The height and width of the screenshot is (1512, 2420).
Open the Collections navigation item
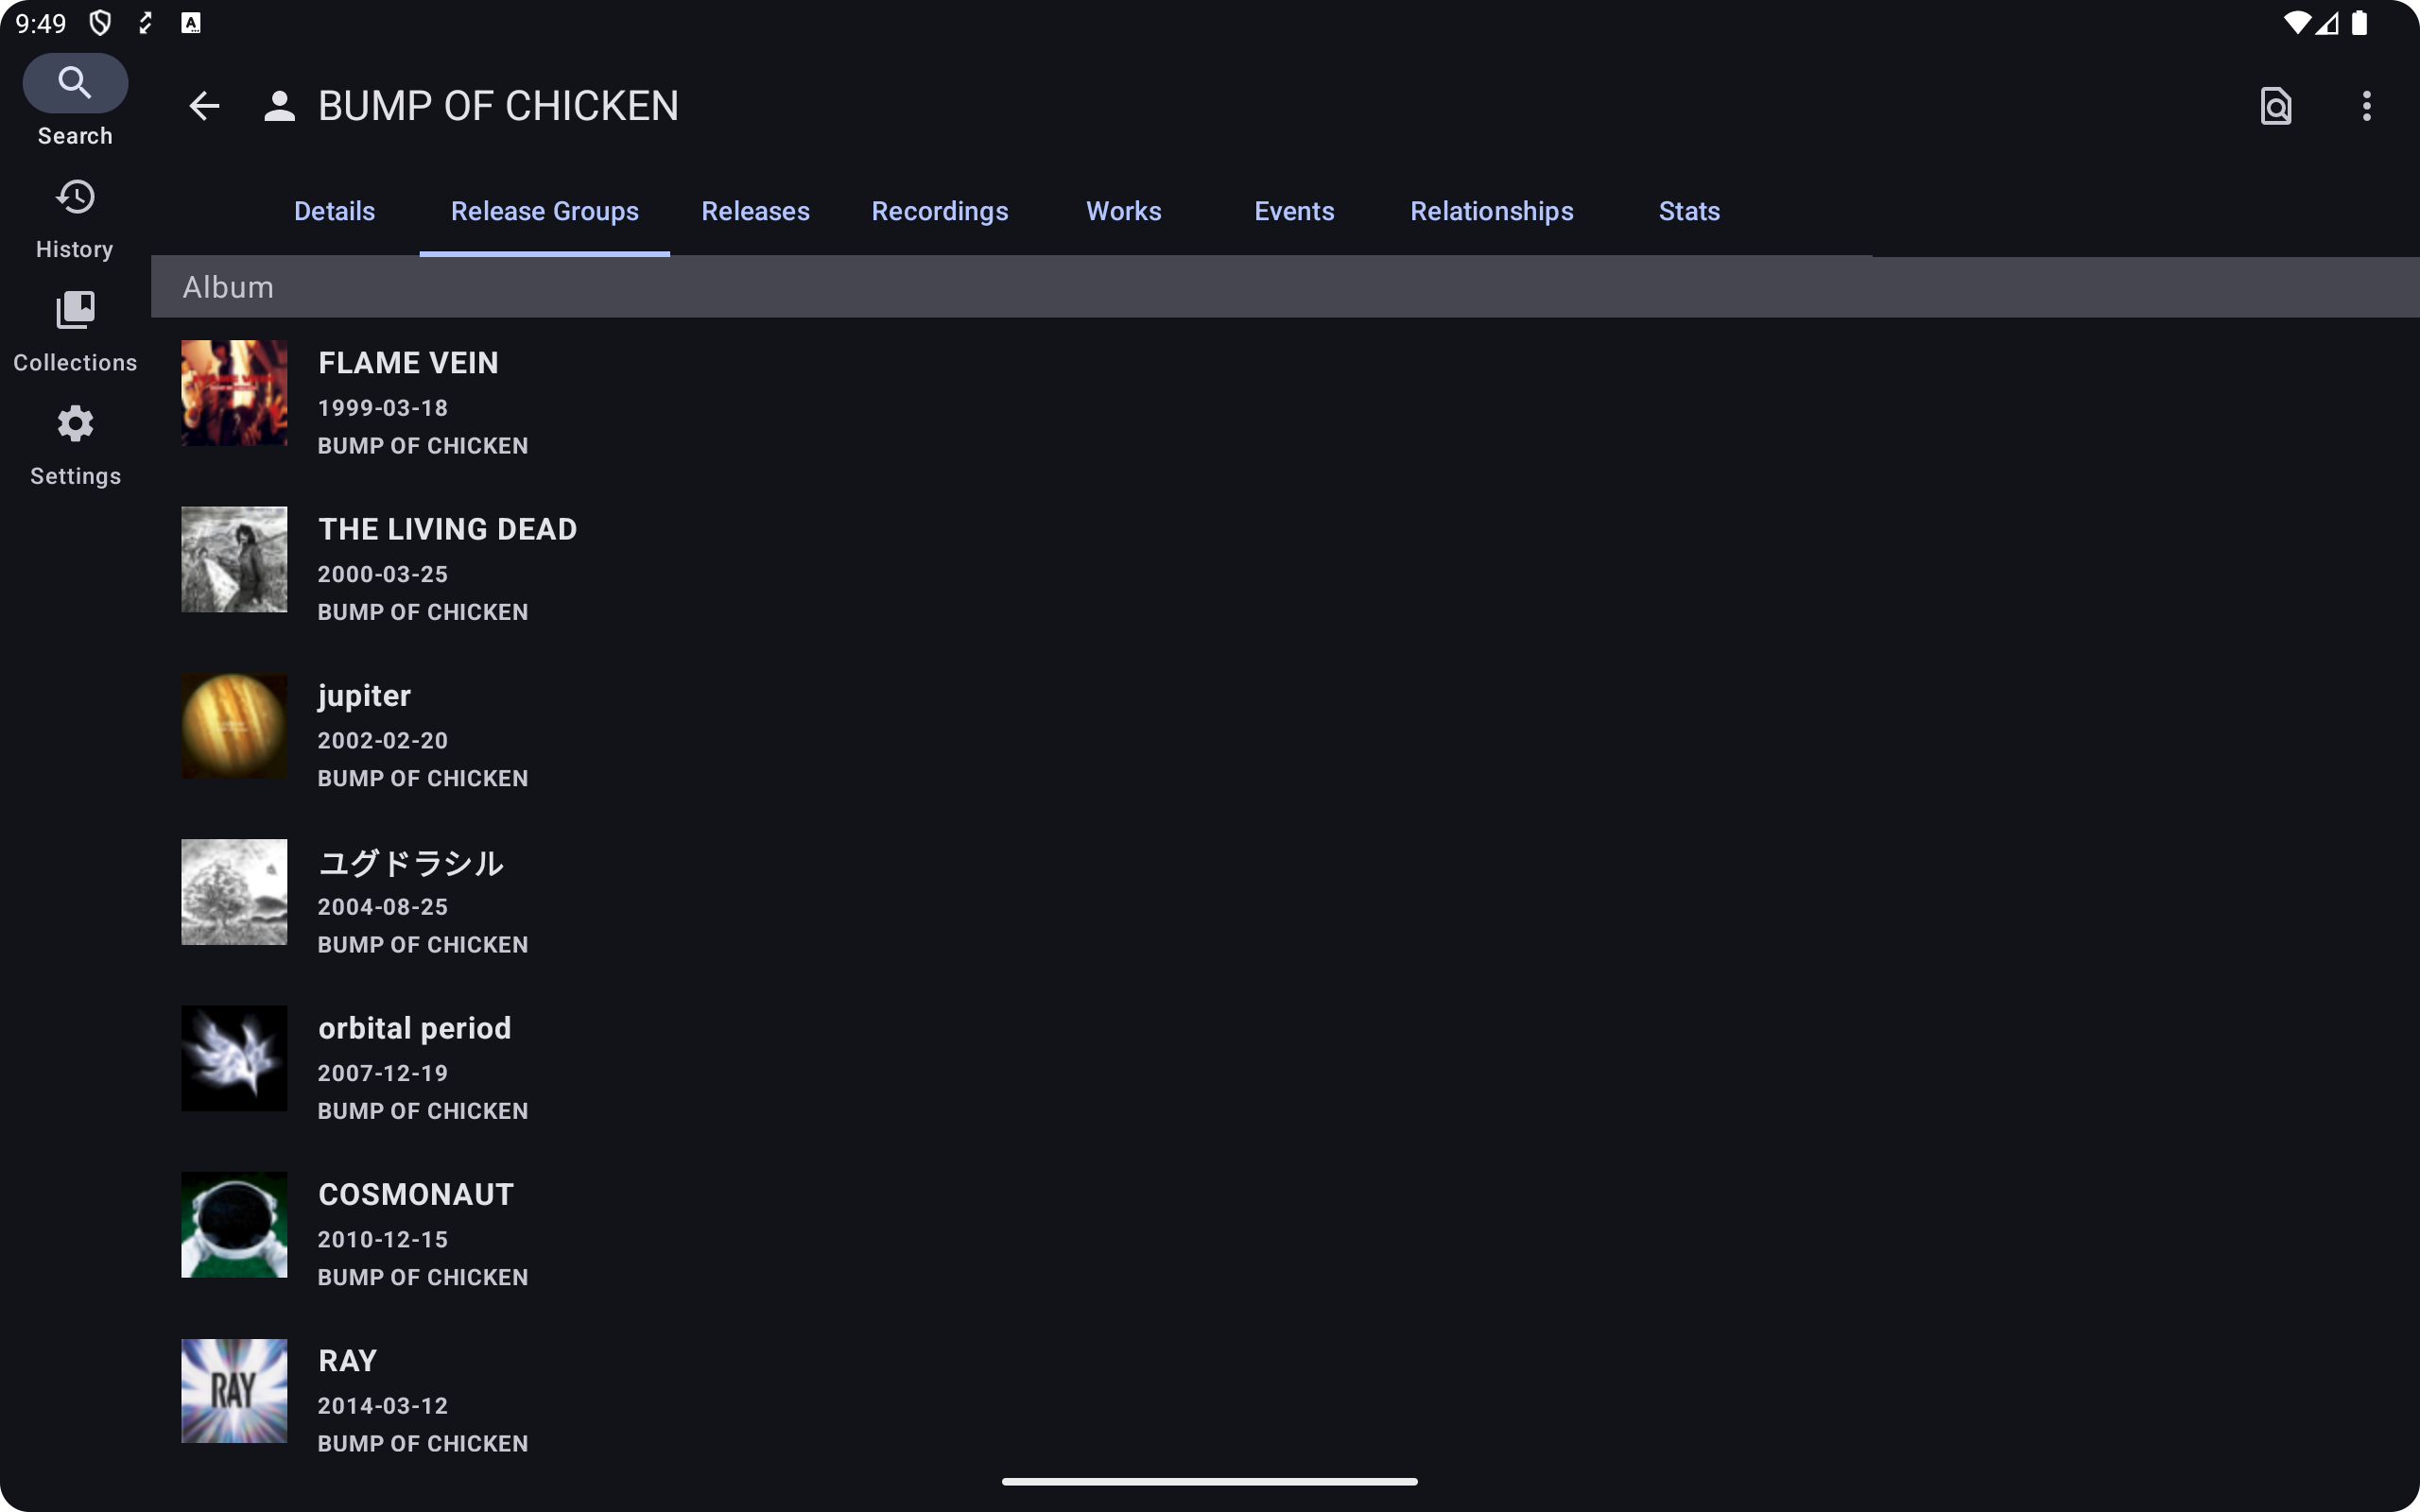pos(75,332)
